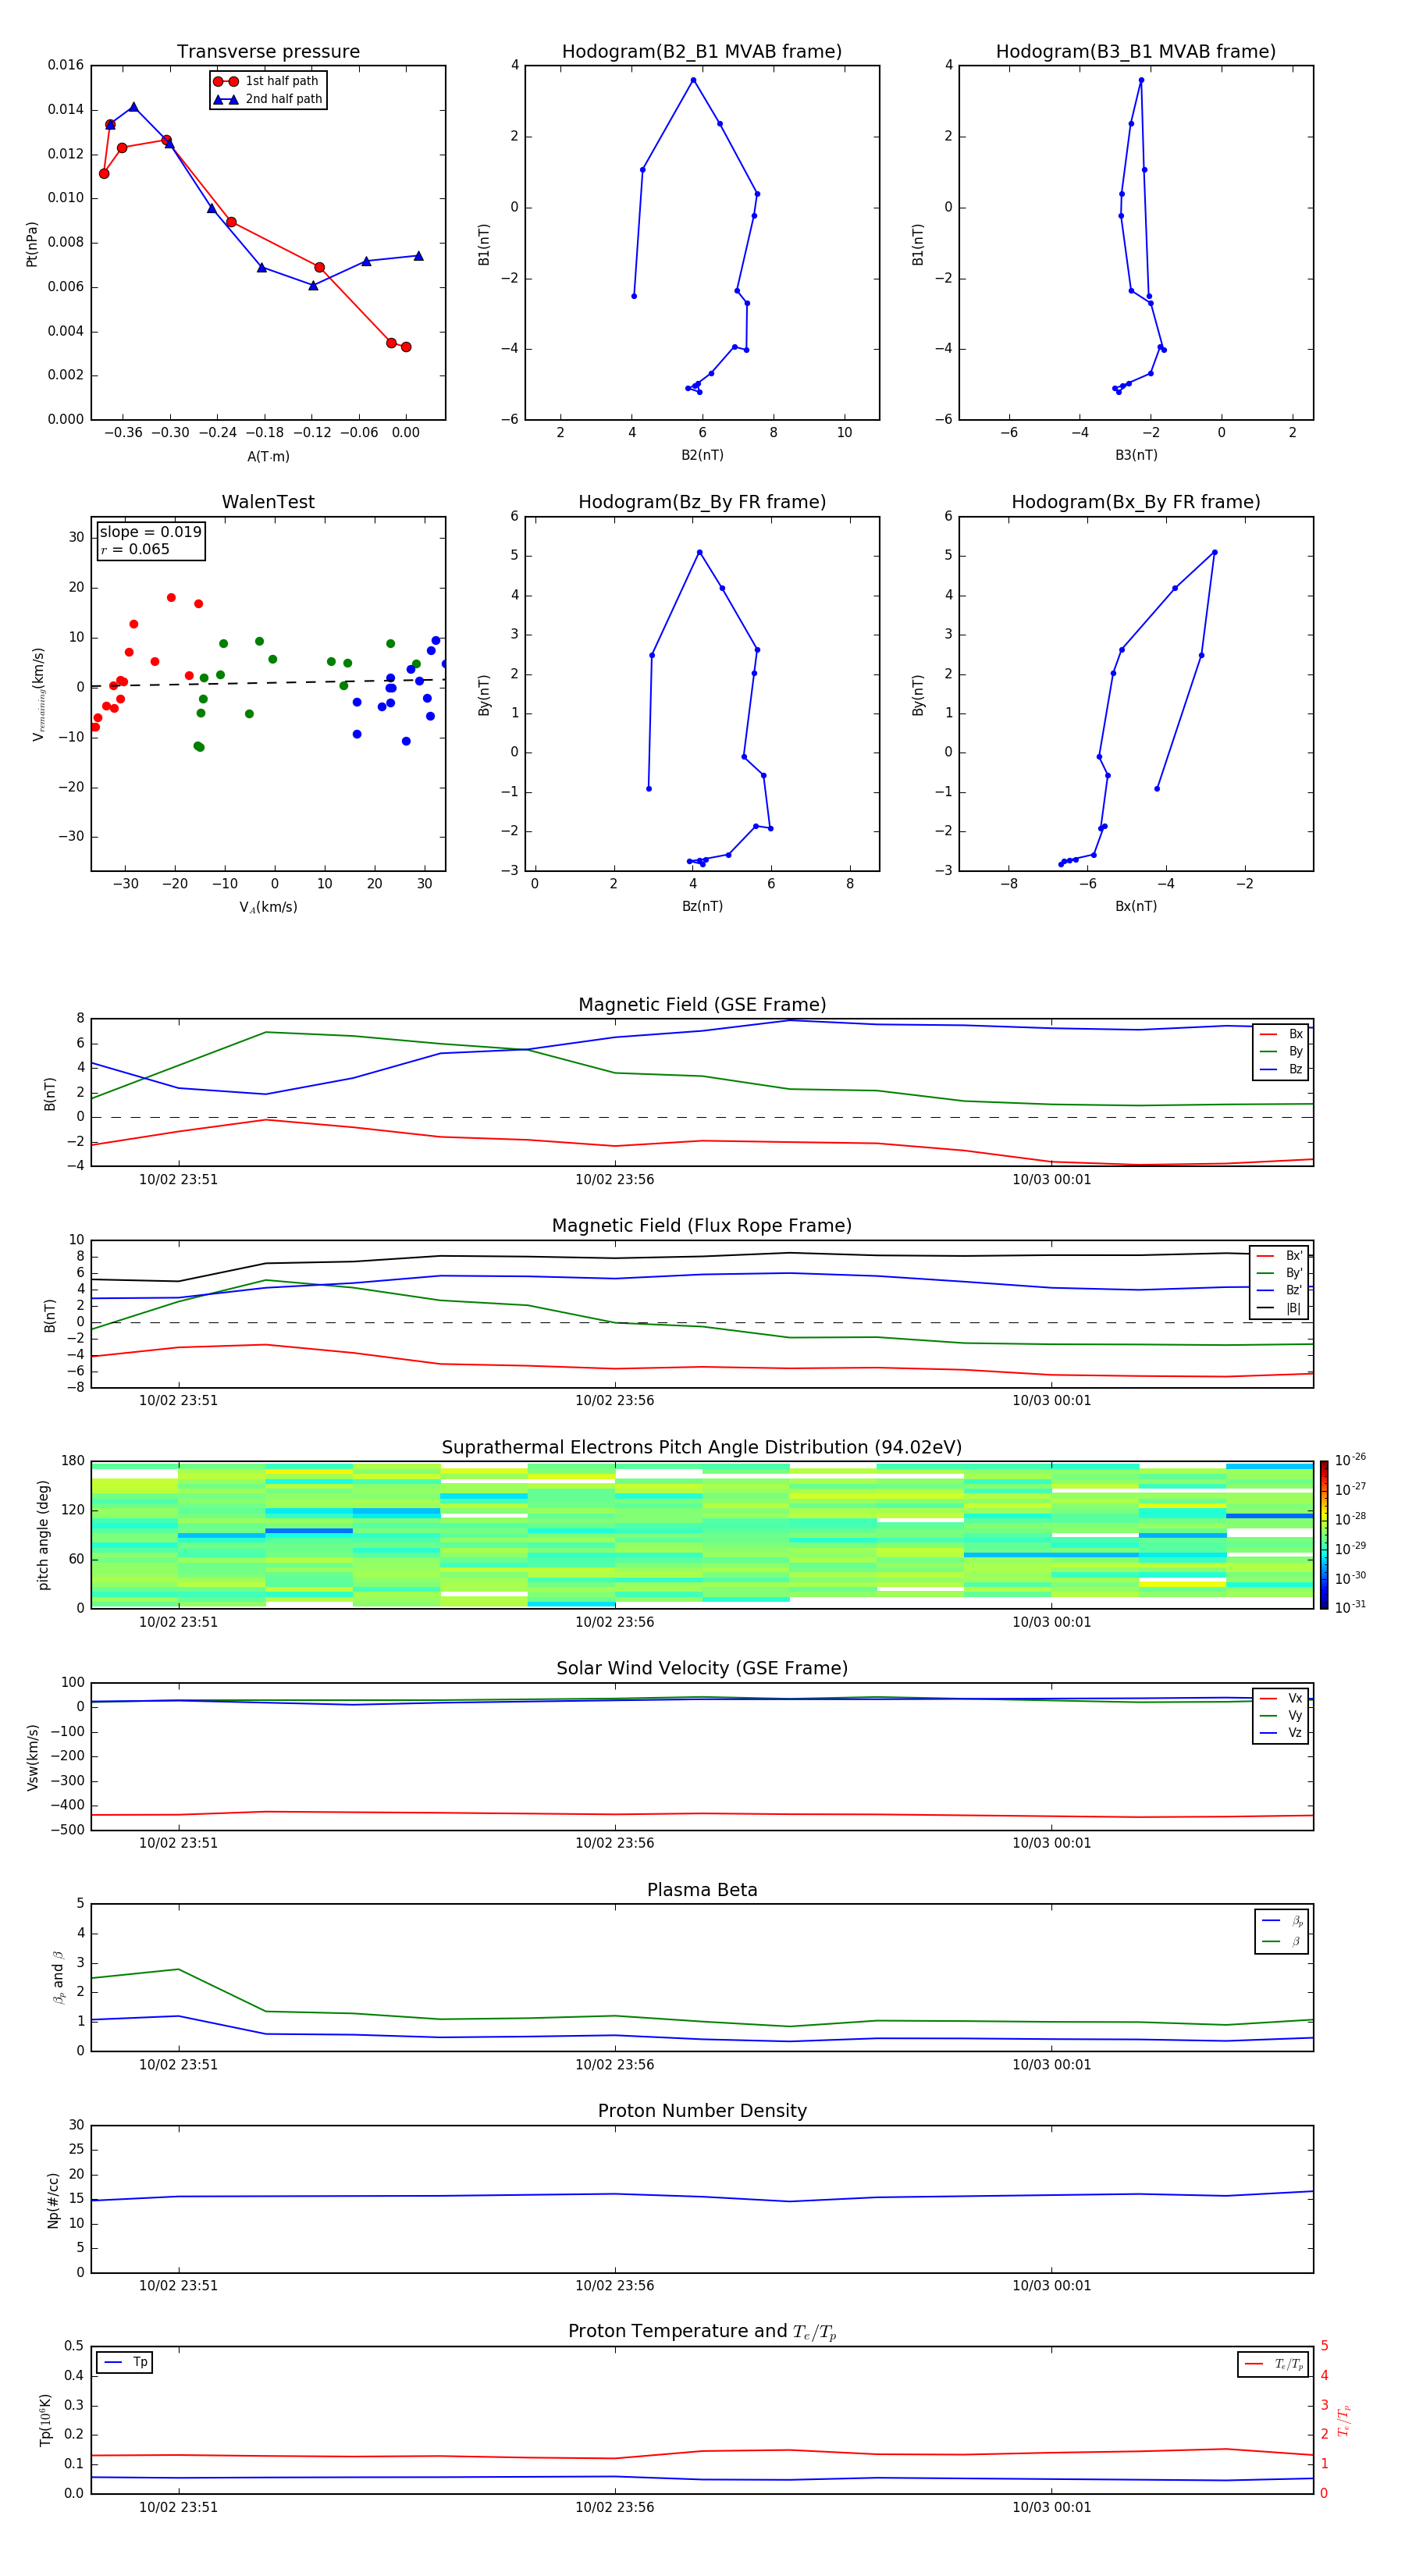1405x2576 pixels.
Task: Click the 'Hodogram(B2_B1 MVAB frame)' title
Action: point(702,52)
